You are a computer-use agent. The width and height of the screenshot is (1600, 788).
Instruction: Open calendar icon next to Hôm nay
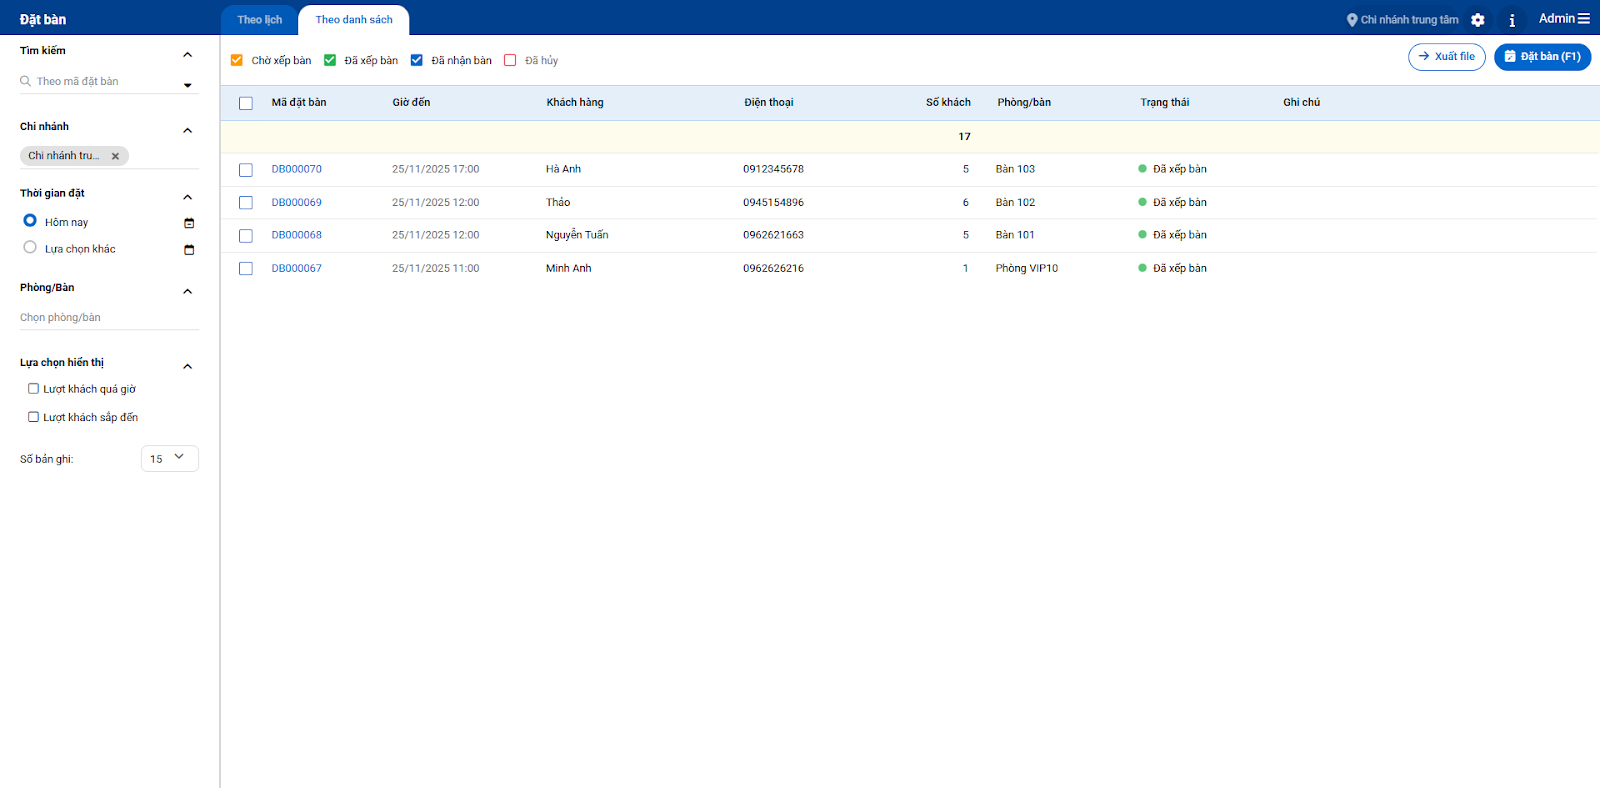coord(189,223)
